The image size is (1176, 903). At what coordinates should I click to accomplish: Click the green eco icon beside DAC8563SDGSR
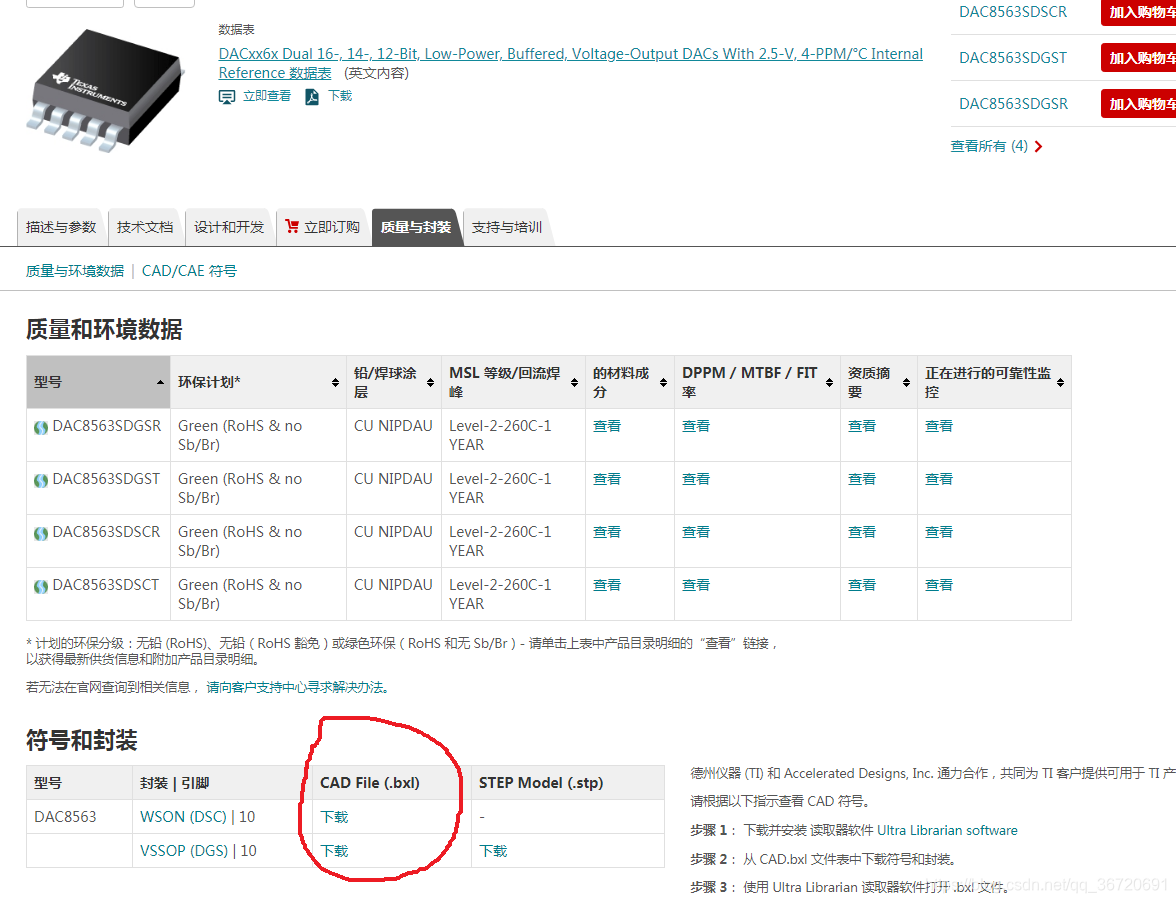41,428
